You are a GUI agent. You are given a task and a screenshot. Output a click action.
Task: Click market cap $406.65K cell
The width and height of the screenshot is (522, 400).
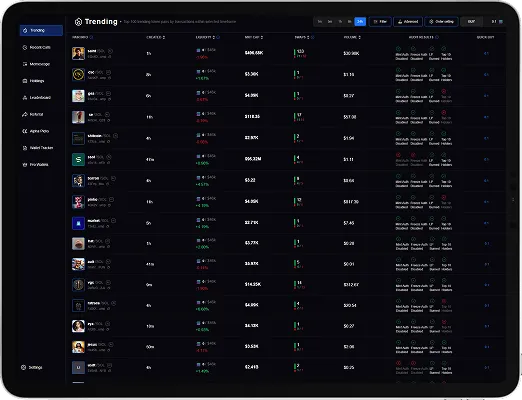pyautogui.click(x=254, y=53)
